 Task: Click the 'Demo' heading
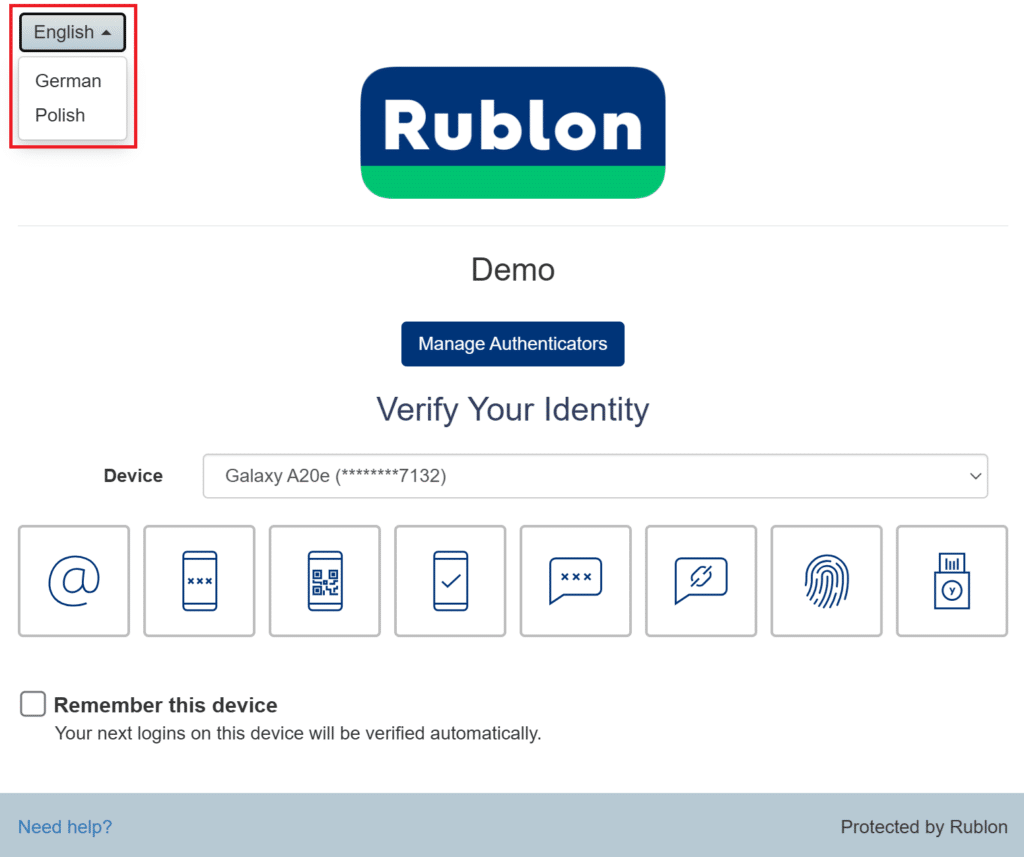pyautogui.click(x=512, y=270)
